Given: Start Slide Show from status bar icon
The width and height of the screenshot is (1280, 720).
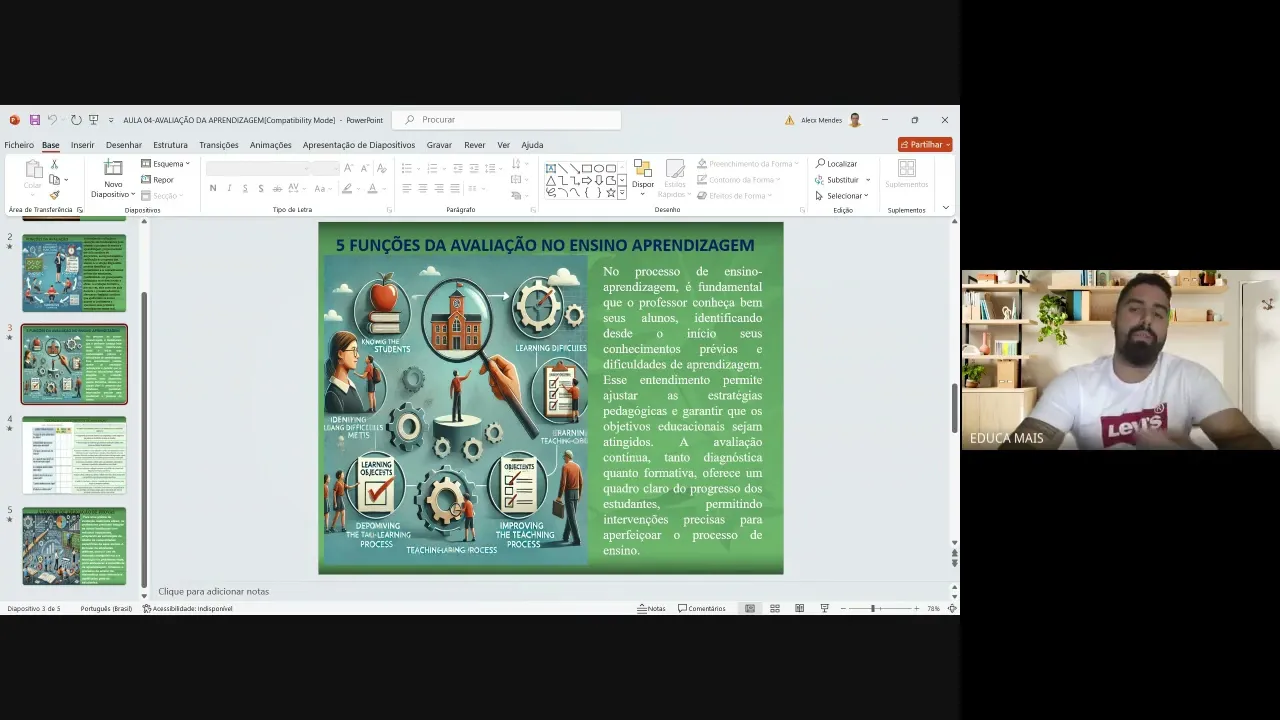Looking at the screenshot, I should pyautogui.click(x=824, y=608).
